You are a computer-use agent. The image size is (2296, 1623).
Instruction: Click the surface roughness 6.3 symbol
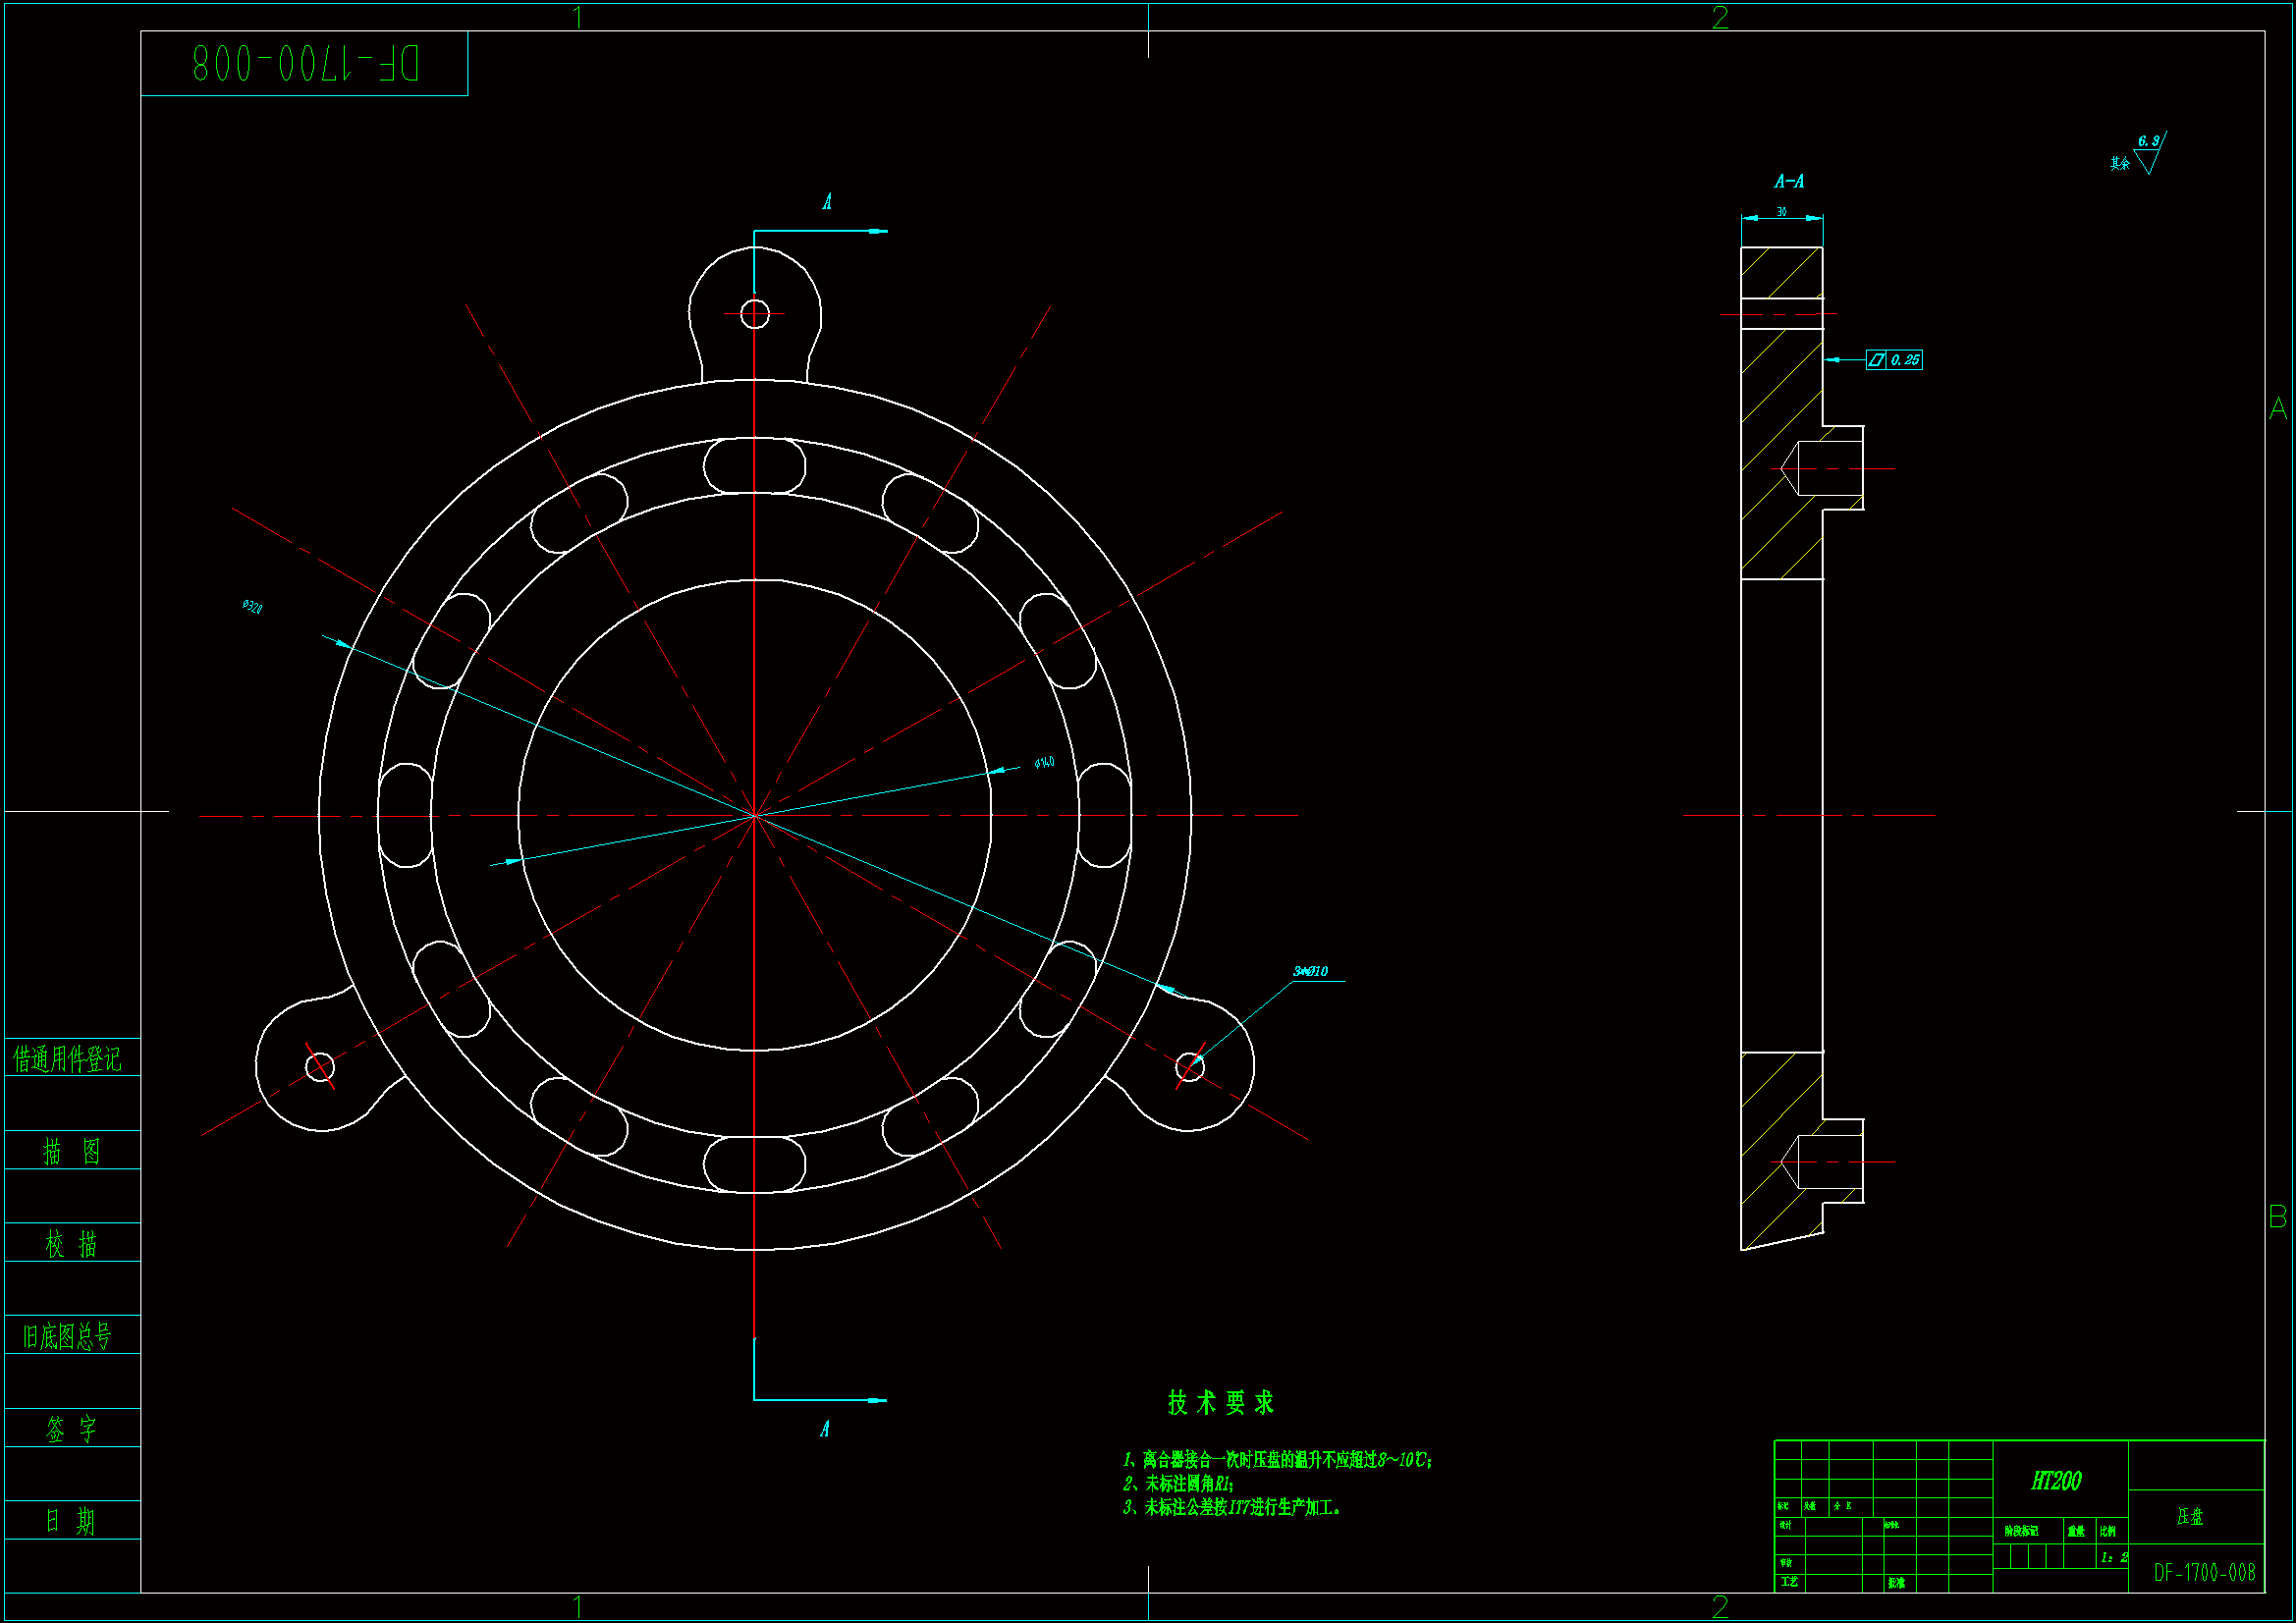2148,155
